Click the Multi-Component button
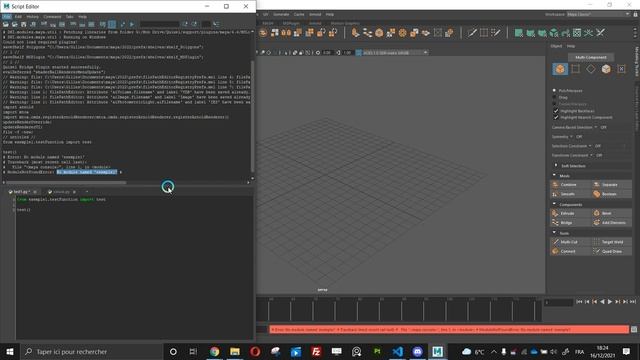Image resolution: width=640 pixels, height=360 pixels. (591, 57)
